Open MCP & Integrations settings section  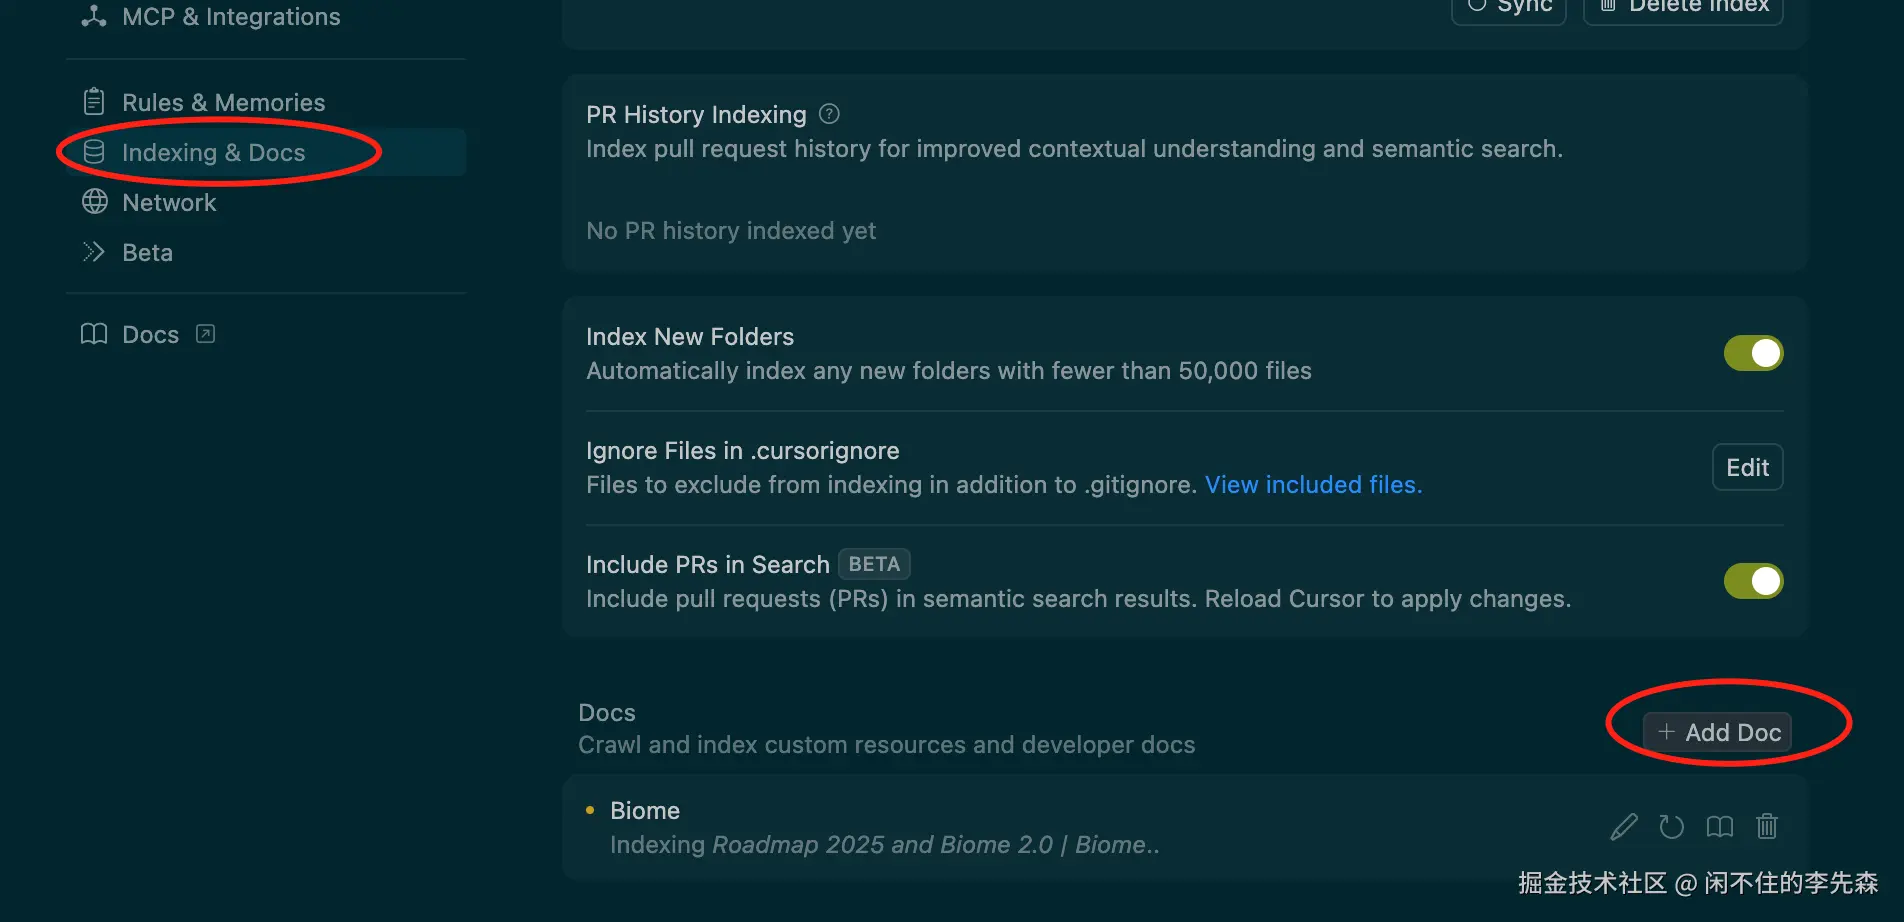tap(230, 17)
